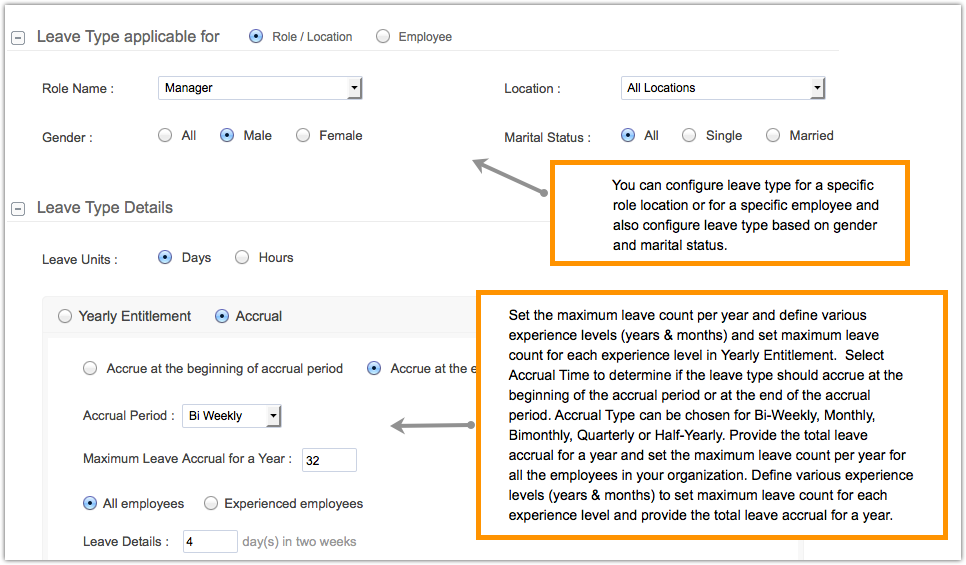Image resolution: width=966 pixels, height=565 pixels.
Task: Collapse the Leave Type applicable for section
Action: [x=18, y=38]
